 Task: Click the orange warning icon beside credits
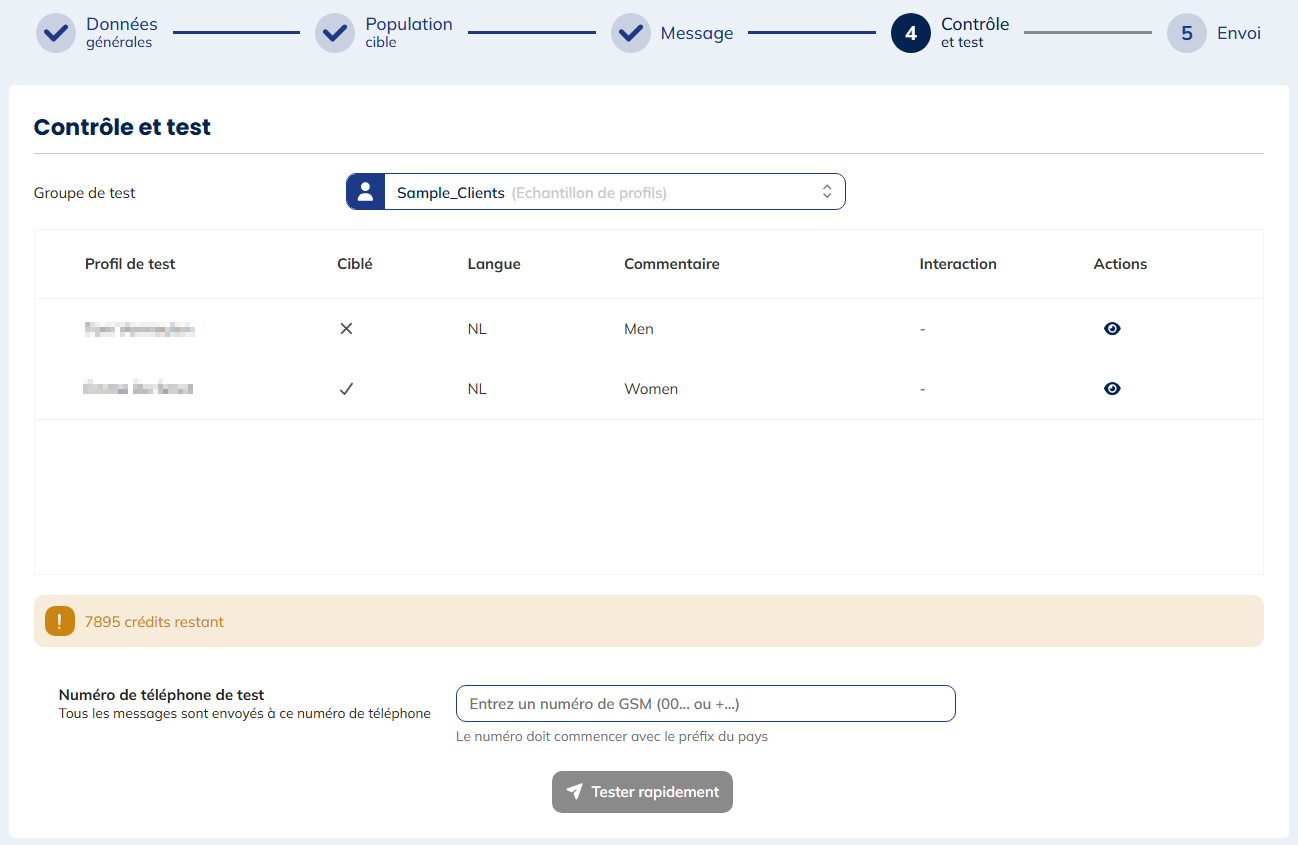tap(60, 621)
